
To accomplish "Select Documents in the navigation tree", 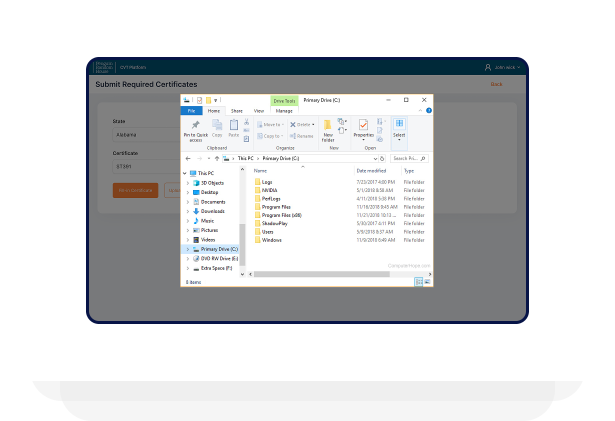I will (213, 202).
